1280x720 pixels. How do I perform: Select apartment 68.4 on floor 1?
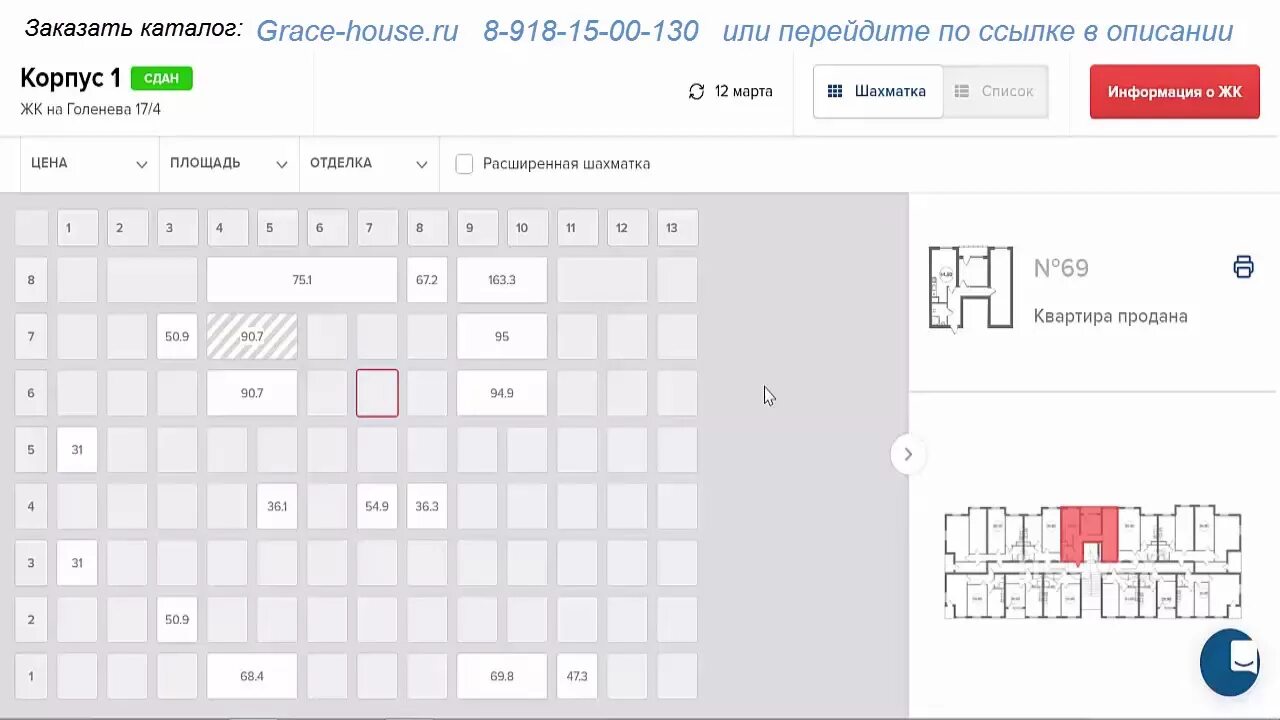[252, 676]
